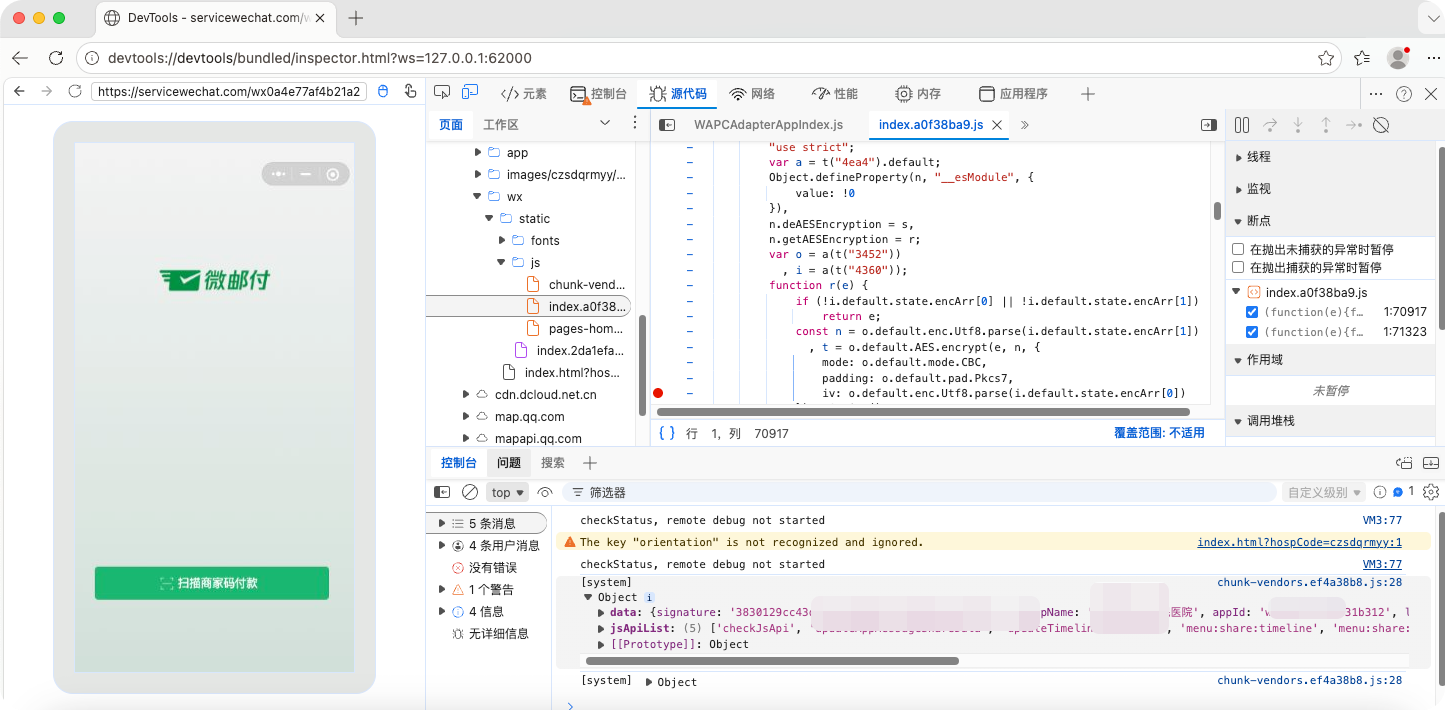Open browser favorites list icon
Screen dimensions: 1445x710
pos(1362,58)
